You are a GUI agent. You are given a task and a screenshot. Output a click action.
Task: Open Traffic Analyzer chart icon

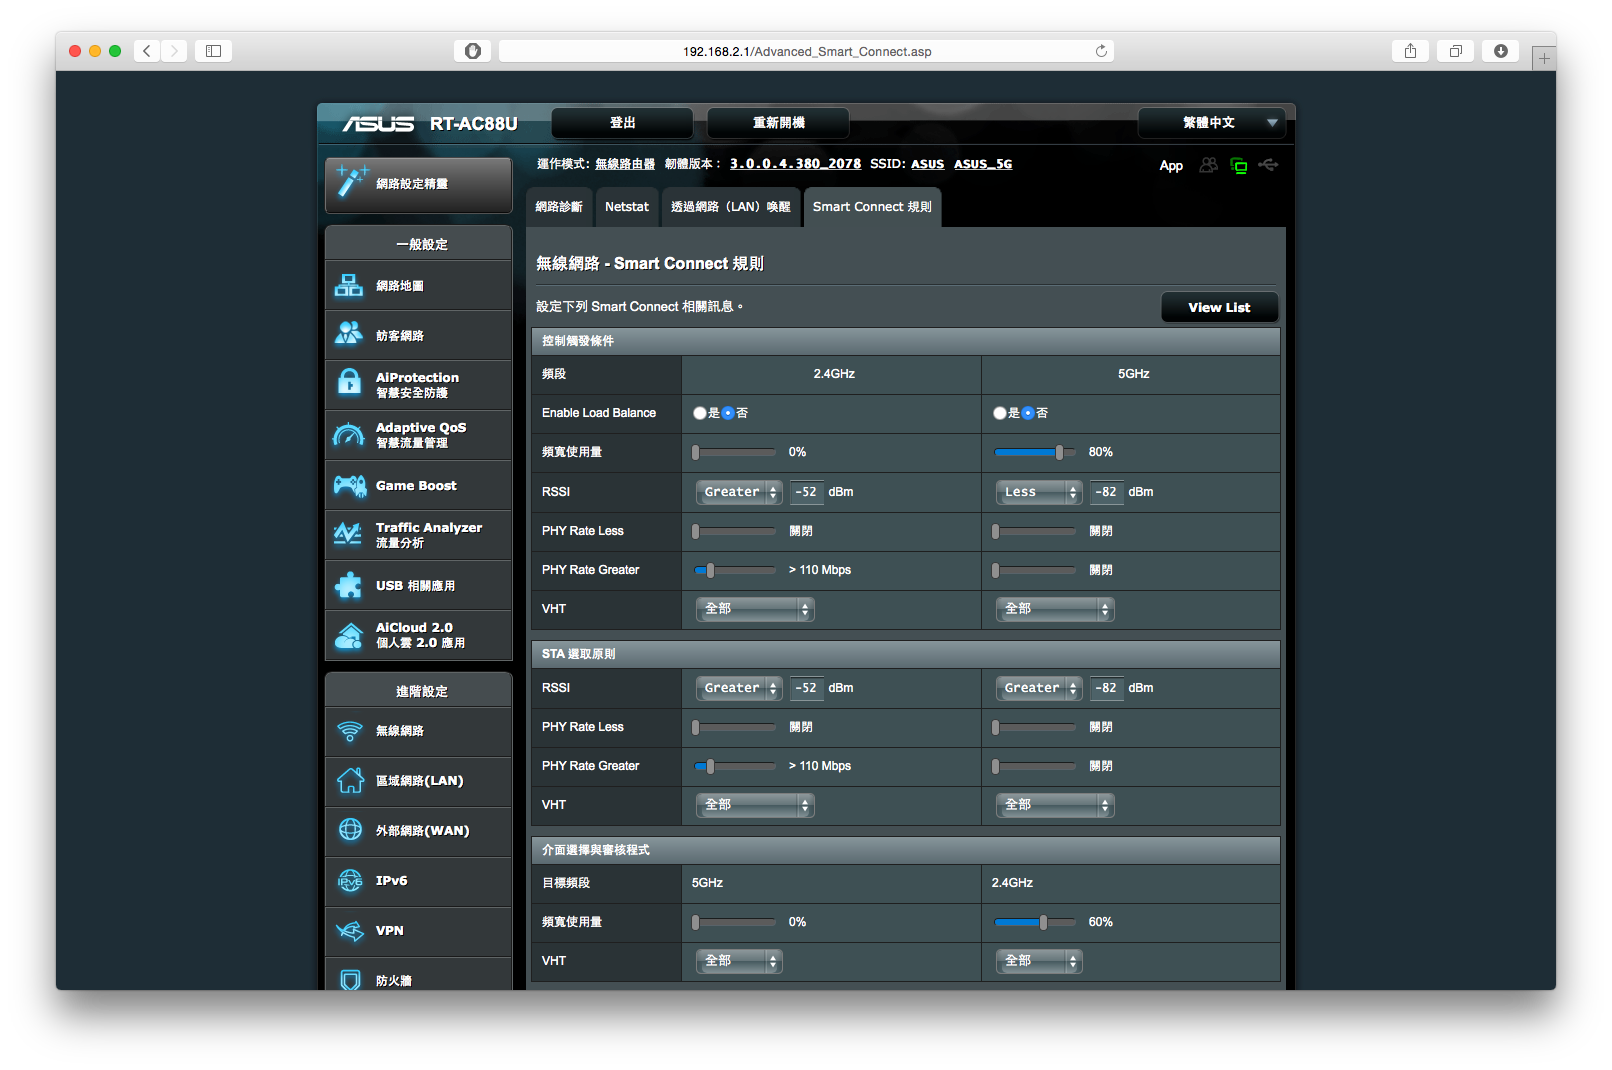click(349, 534)
